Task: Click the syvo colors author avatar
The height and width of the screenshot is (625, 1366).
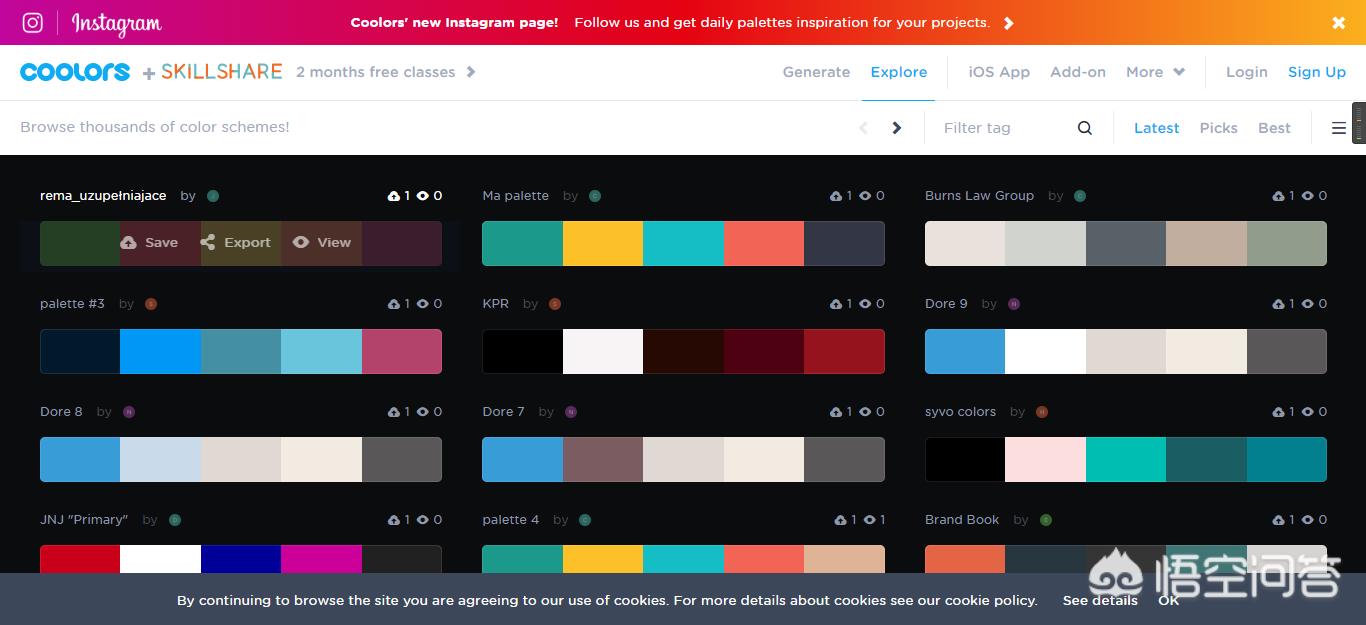Action: (x=1042, y=412)
